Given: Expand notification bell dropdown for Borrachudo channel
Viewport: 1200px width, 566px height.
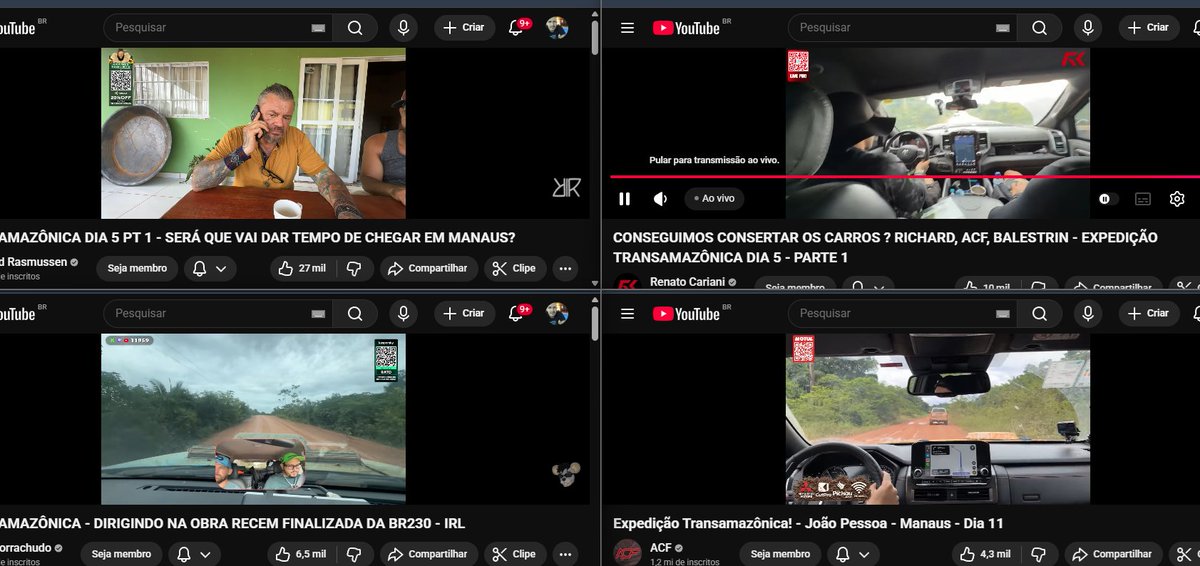Looking at the screenshot, I should click(194, 554).
